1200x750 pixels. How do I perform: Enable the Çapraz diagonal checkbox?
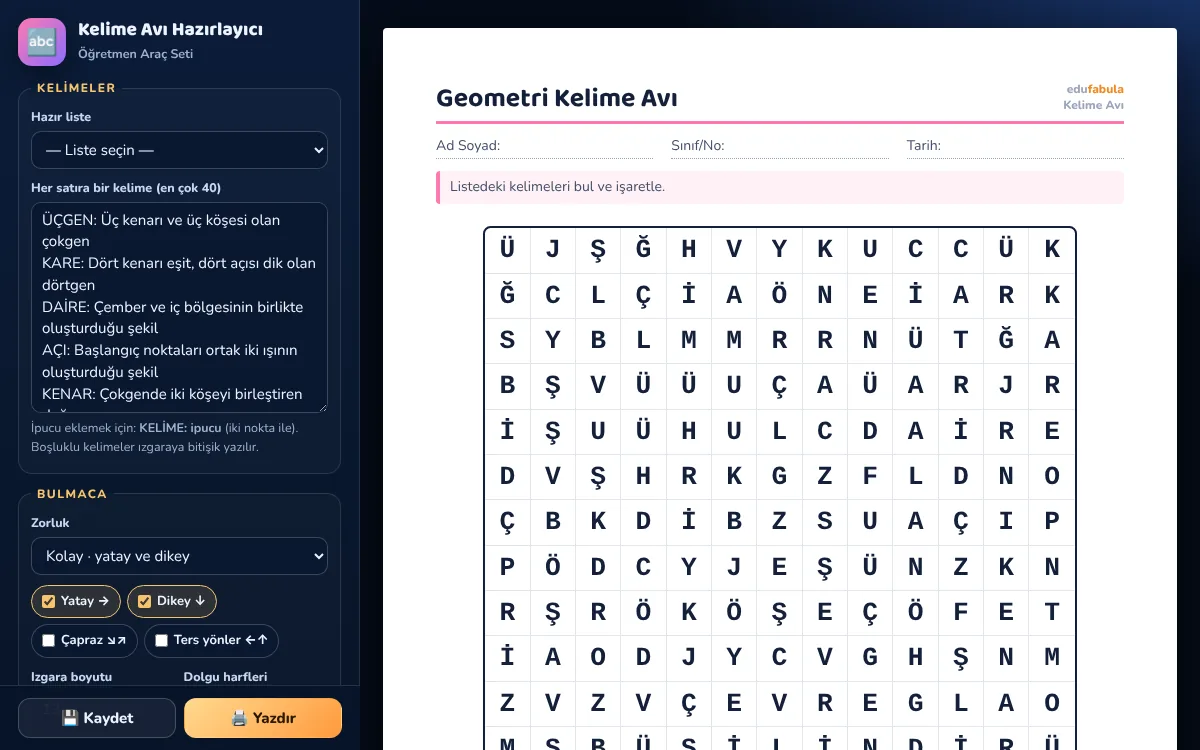[x=48, y=640]
